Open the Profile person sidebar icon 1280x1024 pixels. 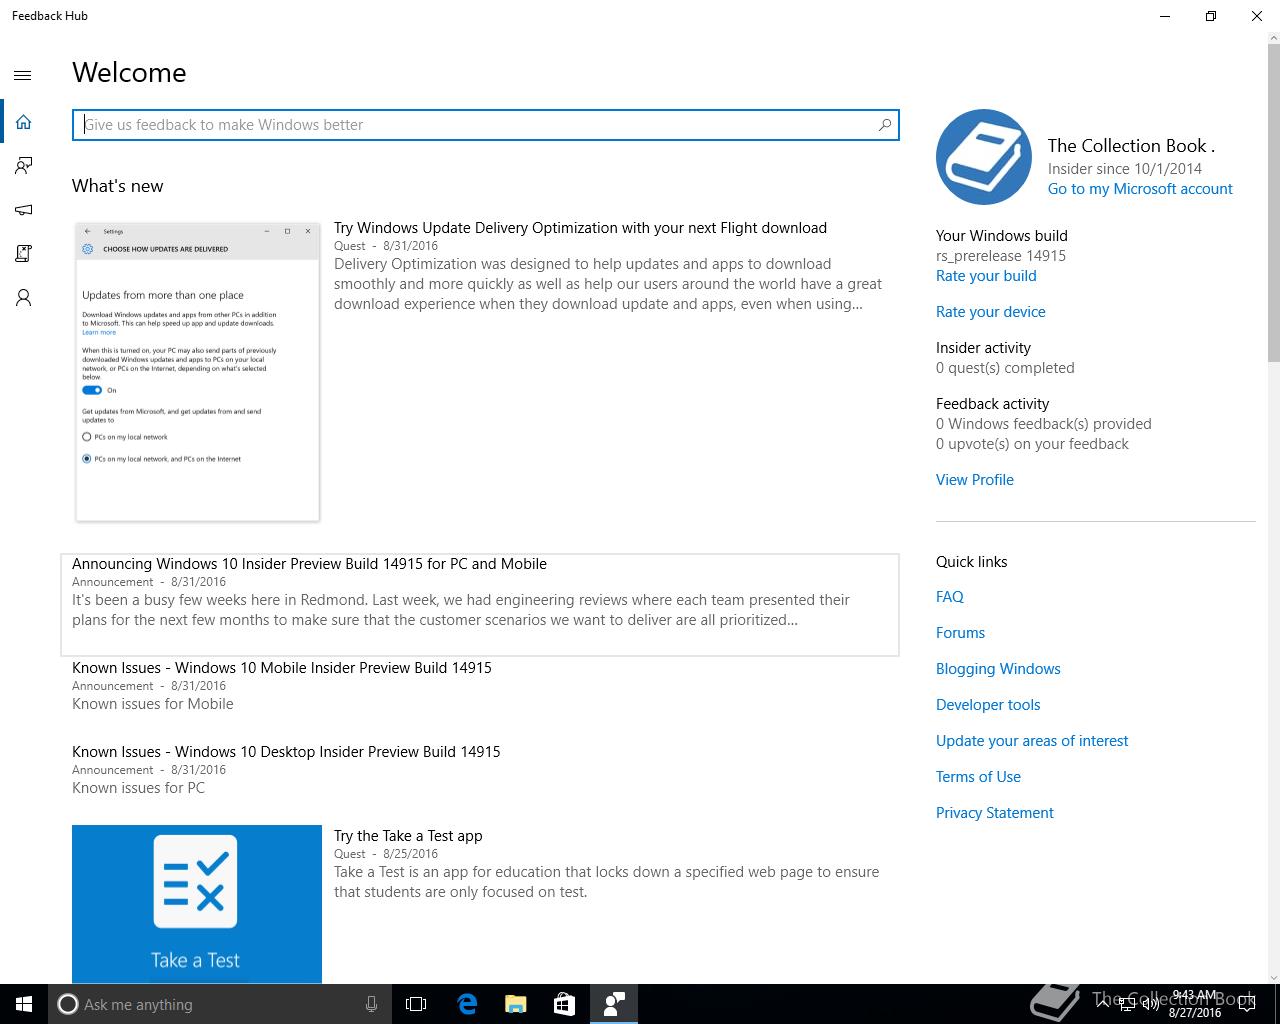(x=23, y=298)
